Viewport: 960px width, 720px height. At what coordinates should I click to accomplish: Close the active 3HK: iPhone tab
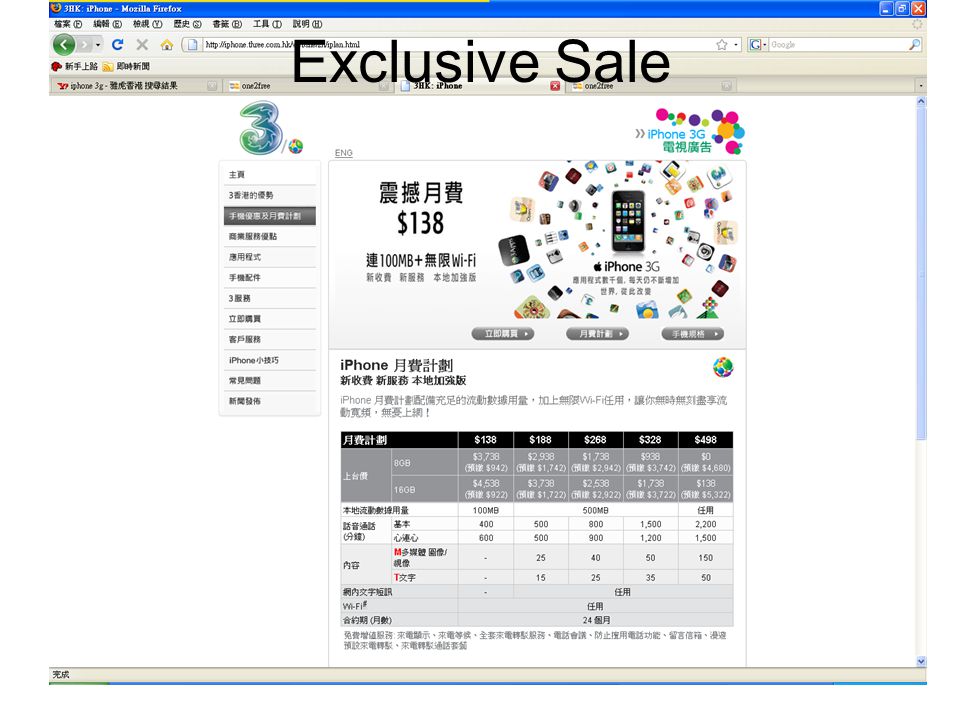tap(555, 86)
